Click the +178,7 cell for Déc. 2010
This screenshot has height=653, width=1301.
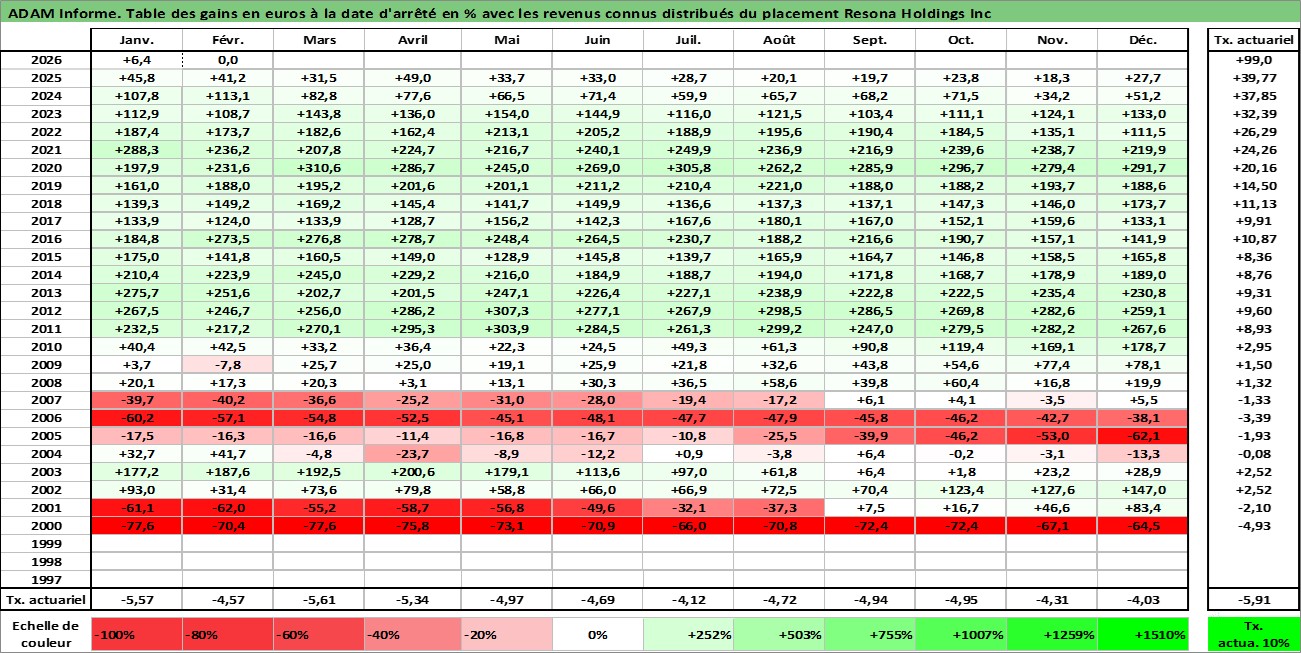[x=1142, y=346]
